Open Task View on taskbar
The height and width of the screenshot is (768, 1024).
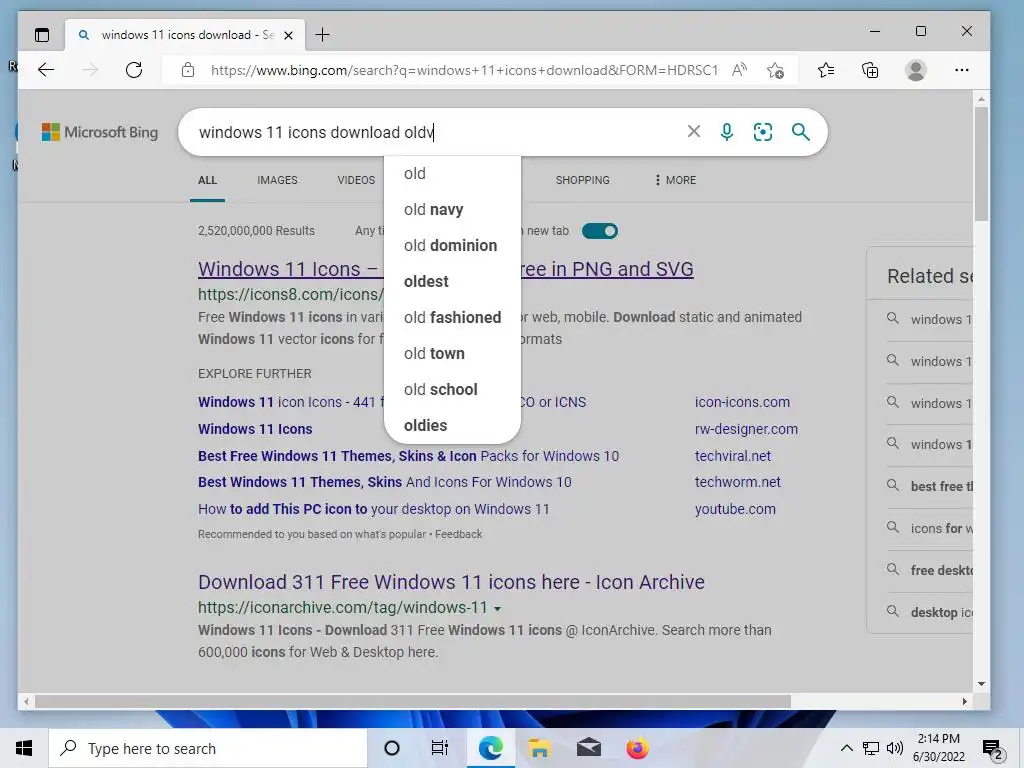[440, 748]
